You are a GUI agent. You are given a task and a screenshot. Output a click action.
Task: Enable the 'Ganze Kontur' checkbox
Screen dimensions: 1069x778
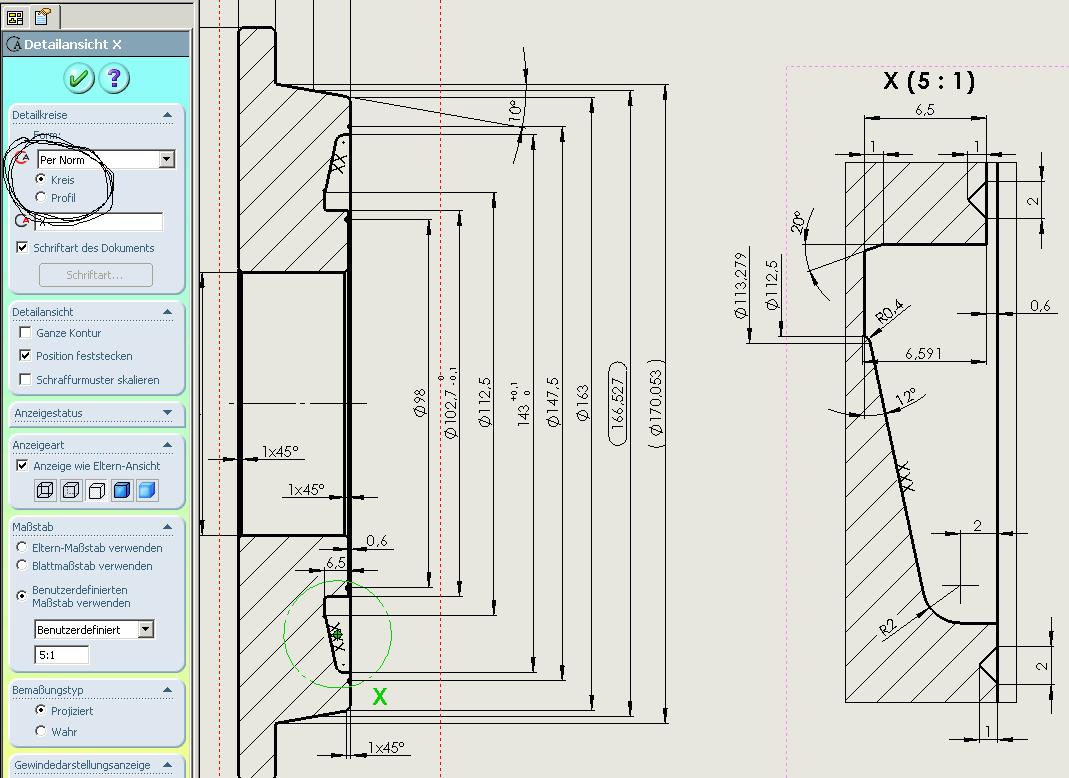pos(25,333)
